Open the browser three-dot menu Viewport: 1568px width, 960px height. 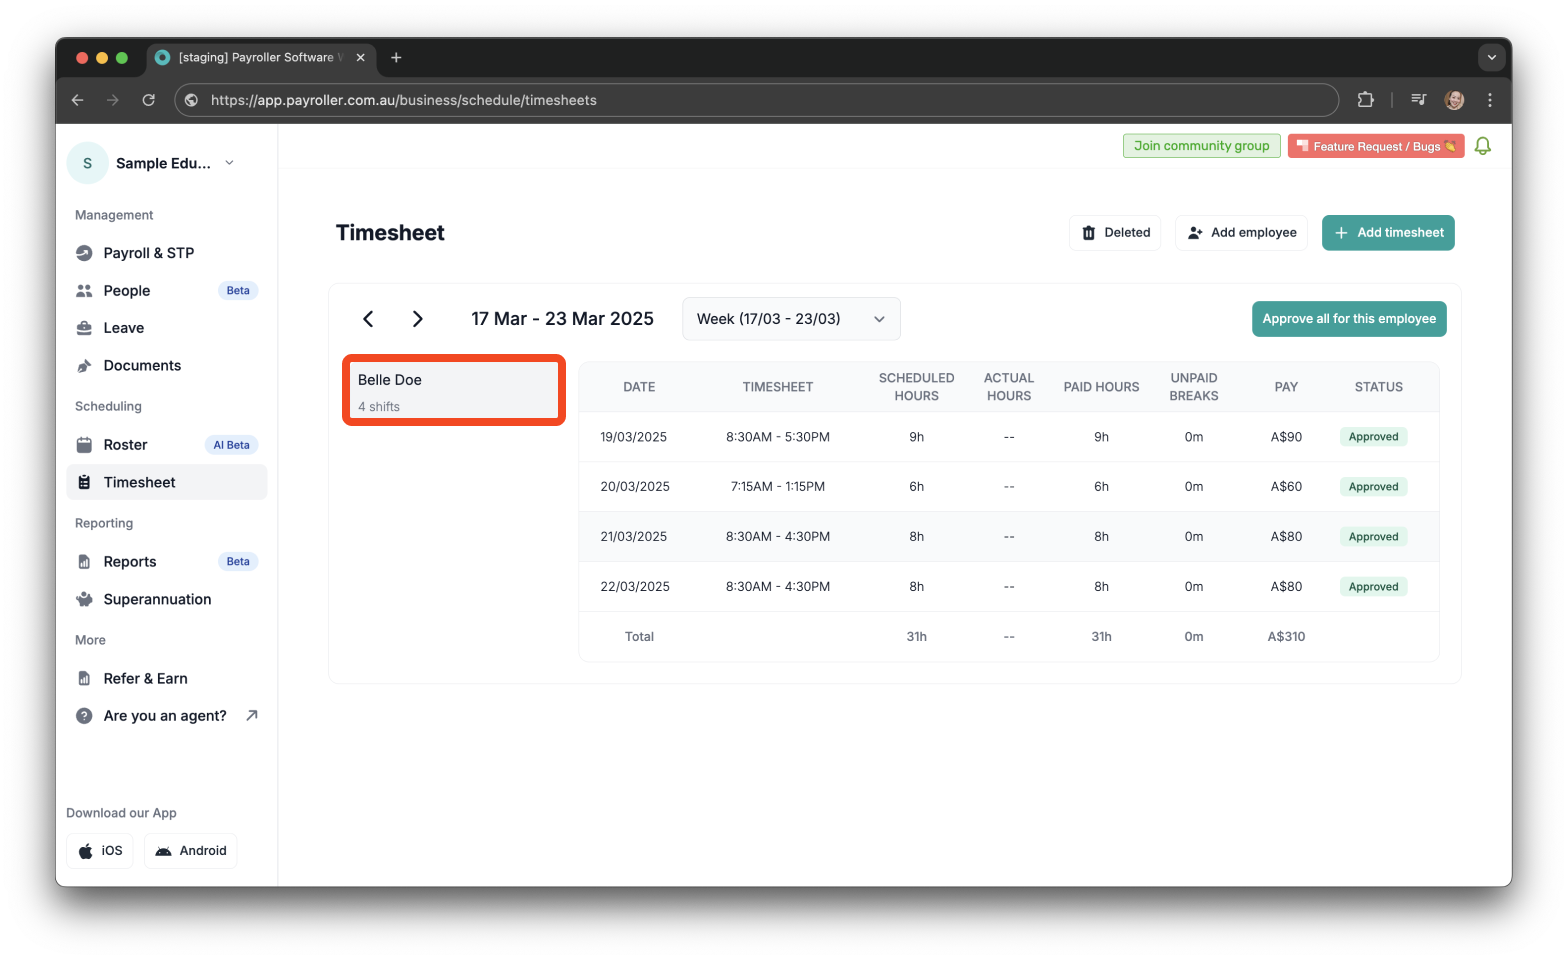1490,100
